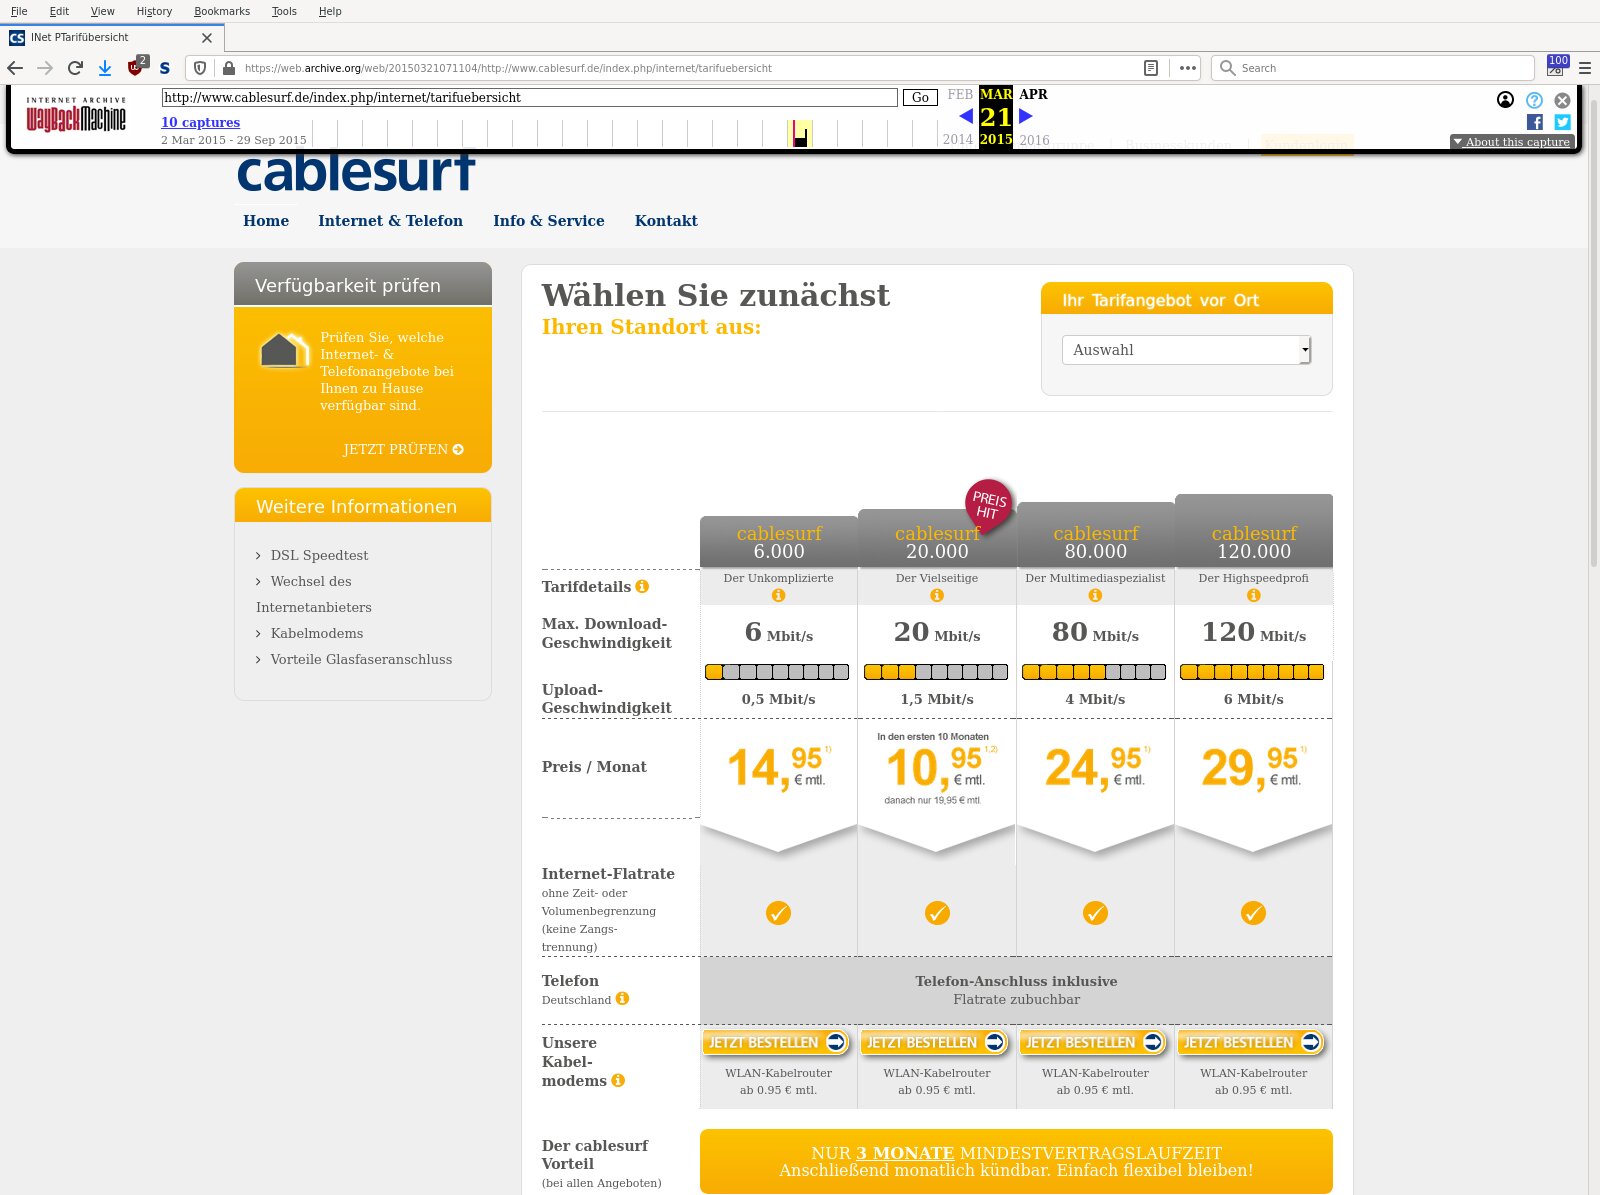Click Jetzt Bestellen for cablesurf 20.000
This screenshot has width=1600, height=1195.
tap(936, 1042)
